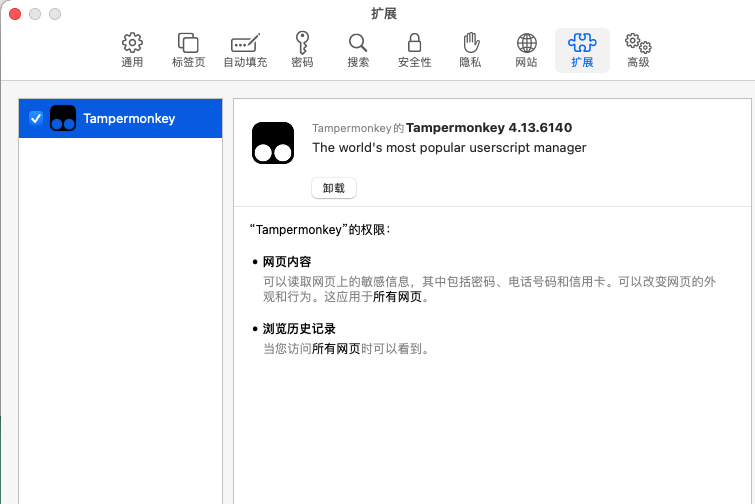755x504 pixels.
Task: Go to the 密码 (Passwords) tab
Action: (x=302, y=50)
